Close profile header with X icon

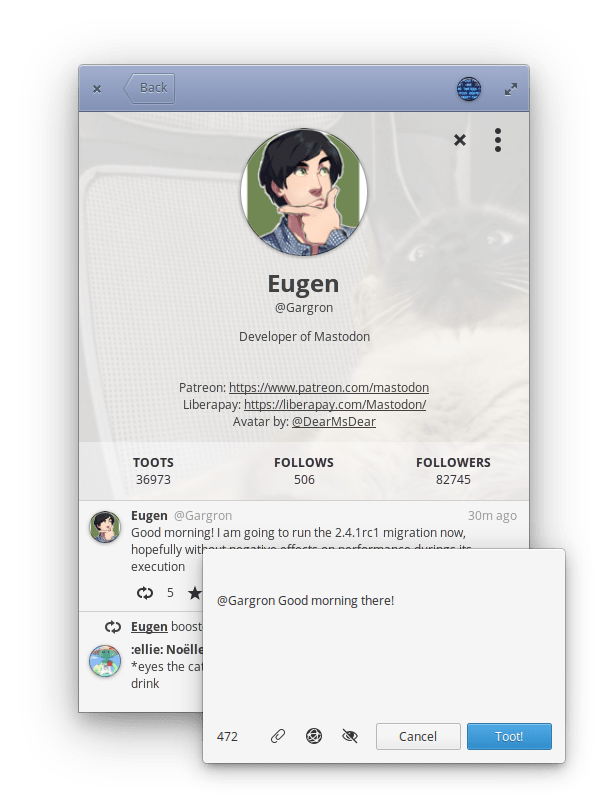460,140
